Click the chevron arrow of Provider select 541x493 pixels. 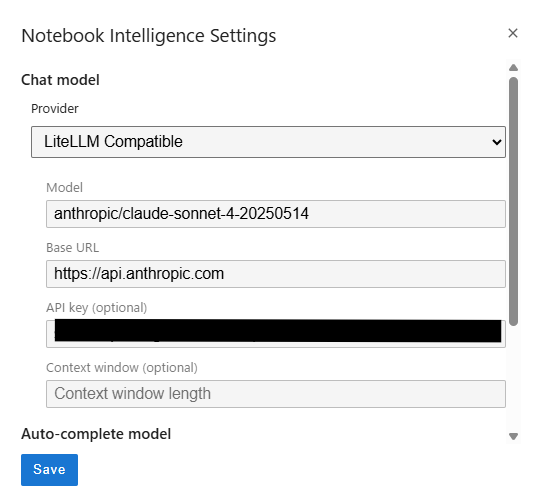pos(496,142)
